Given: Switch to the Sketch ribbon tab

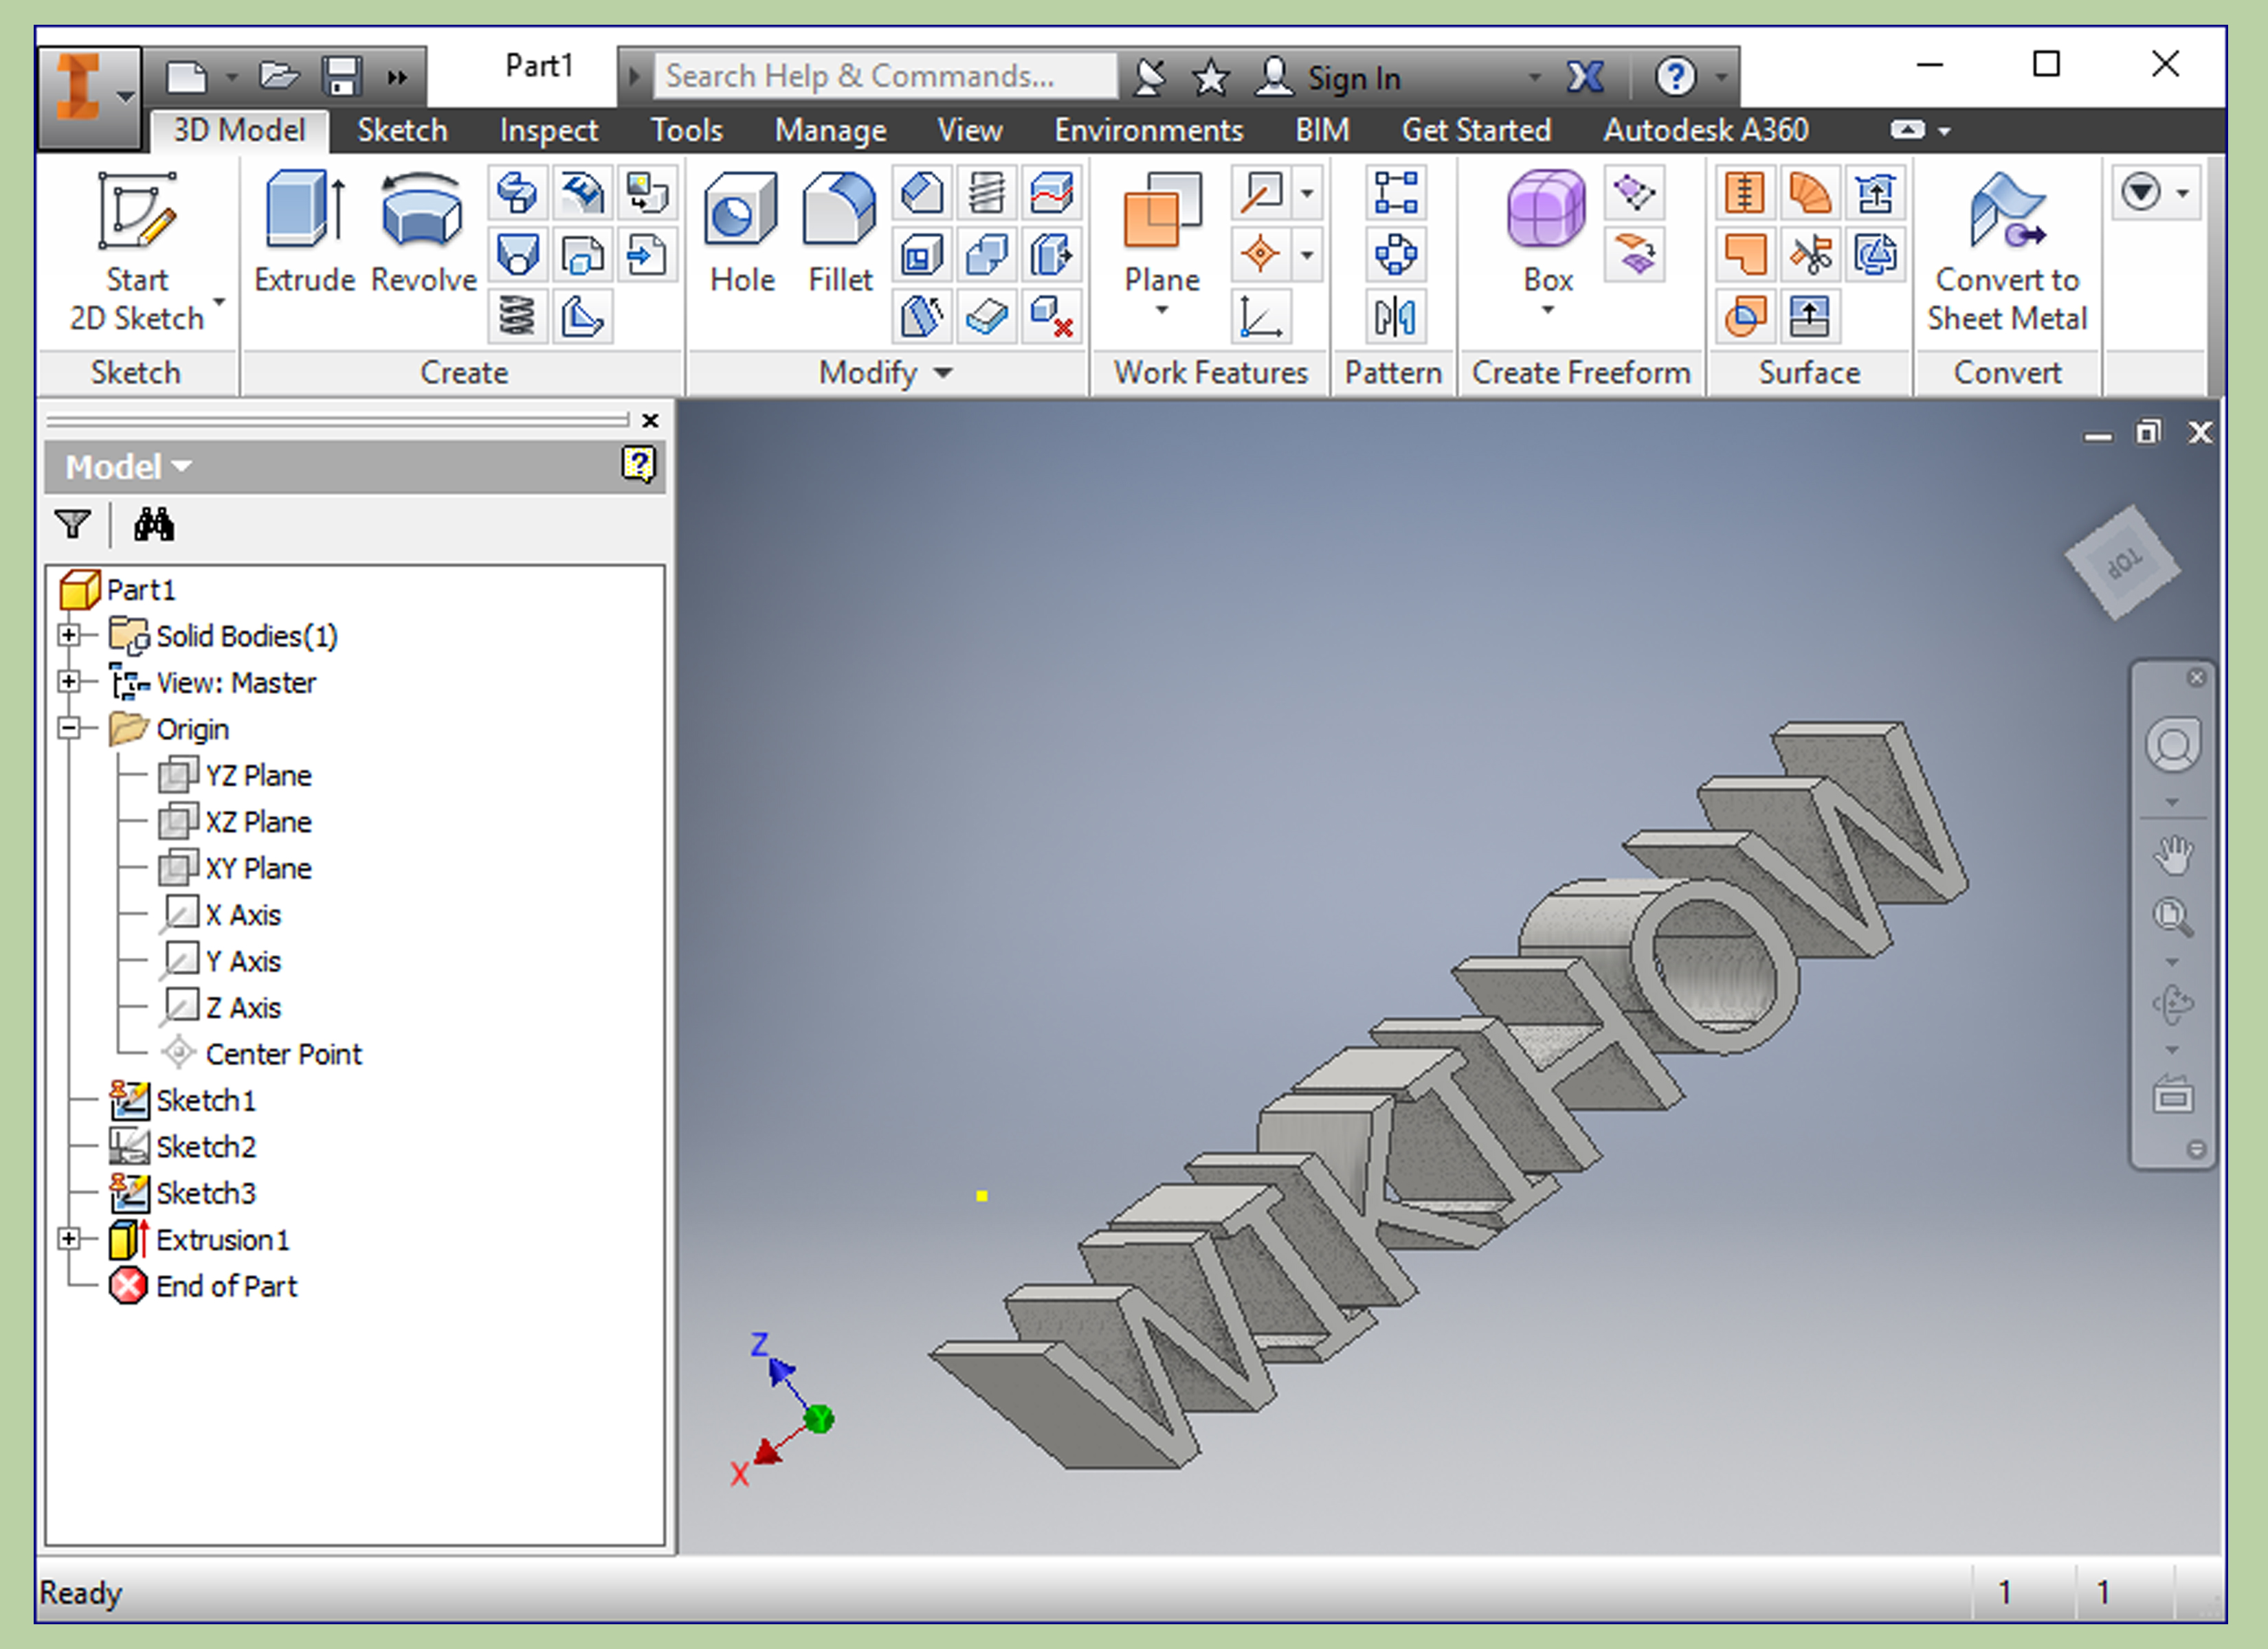Looking at the screenshot, I should (401, 130).
